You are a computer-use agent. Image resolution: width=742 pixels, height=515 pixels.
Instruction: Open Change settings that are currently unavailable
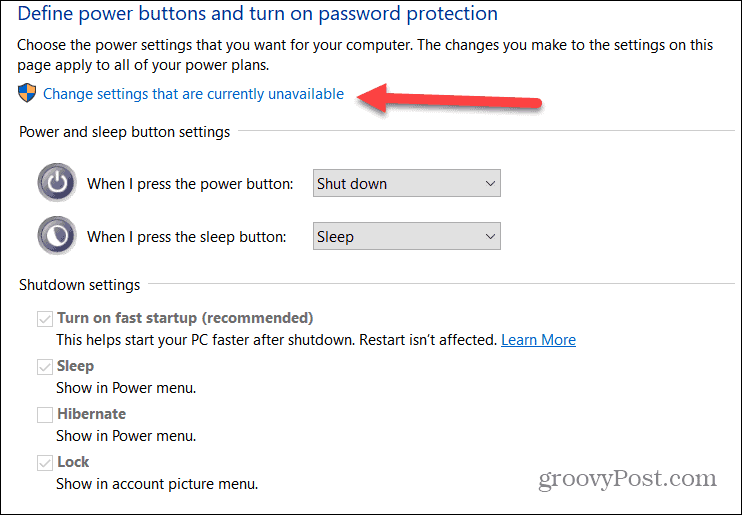(193, 94)
